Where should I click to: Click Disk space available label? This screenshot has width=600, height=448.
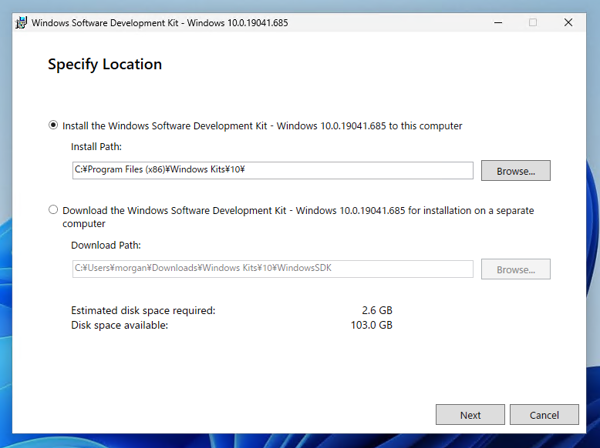point(119,325)
